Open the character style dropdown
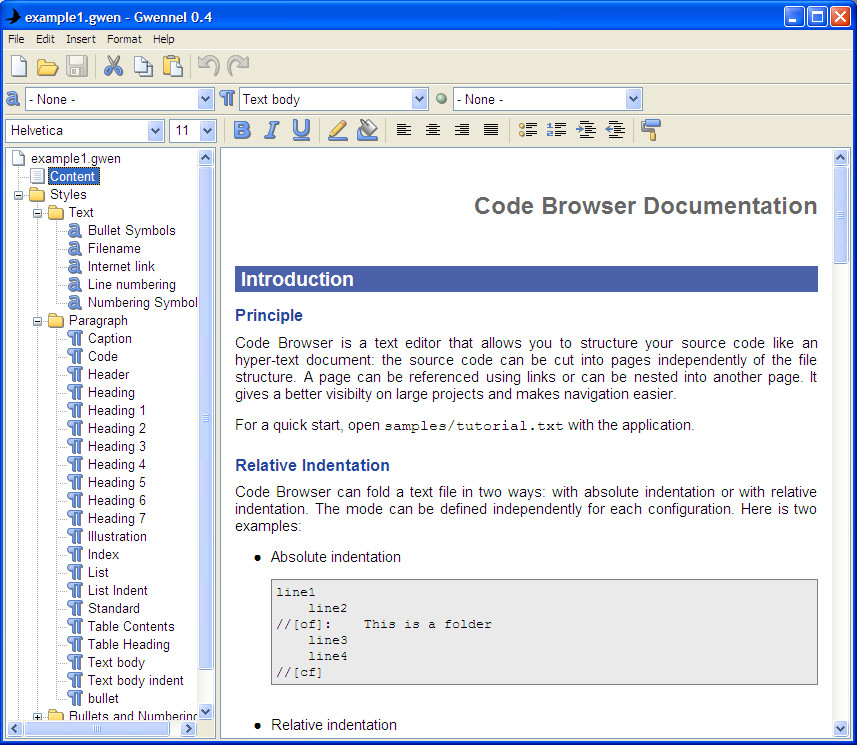The image size is (858, 745). (205, 100)
